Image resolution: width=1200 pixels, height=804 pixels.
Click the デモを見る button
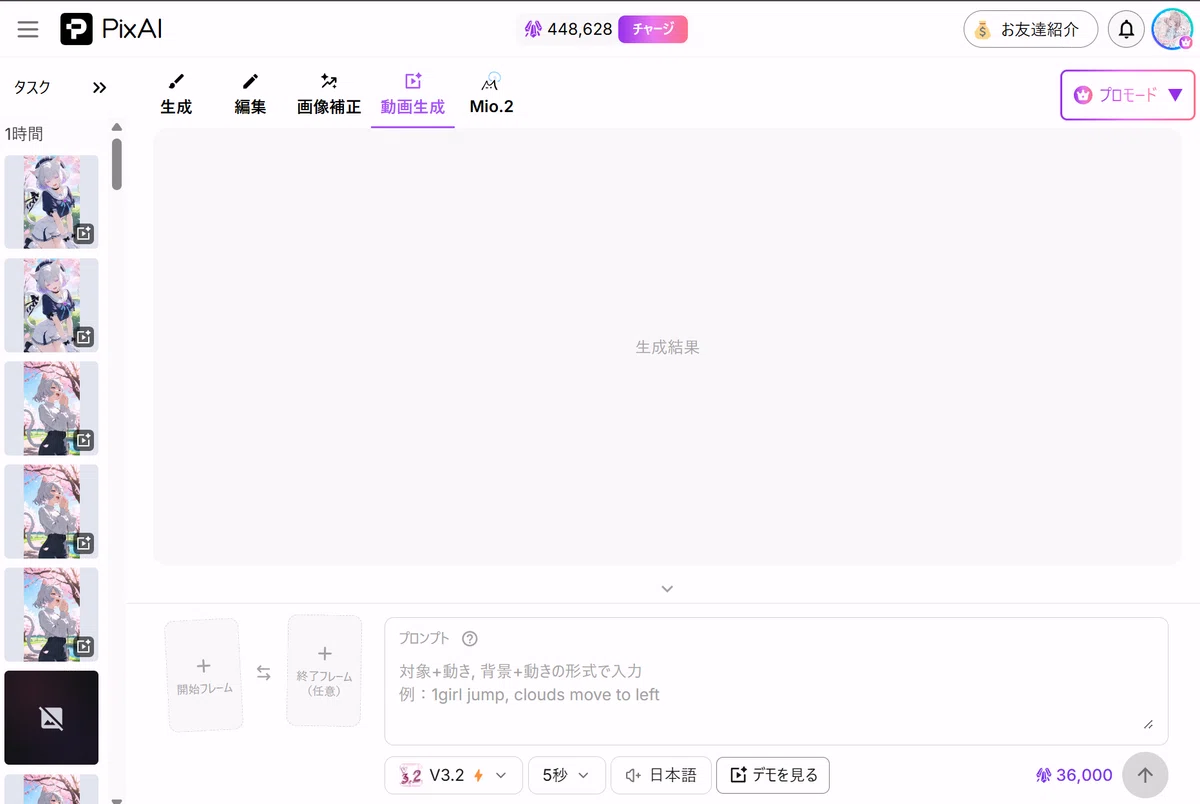click(x=773, y=775)
